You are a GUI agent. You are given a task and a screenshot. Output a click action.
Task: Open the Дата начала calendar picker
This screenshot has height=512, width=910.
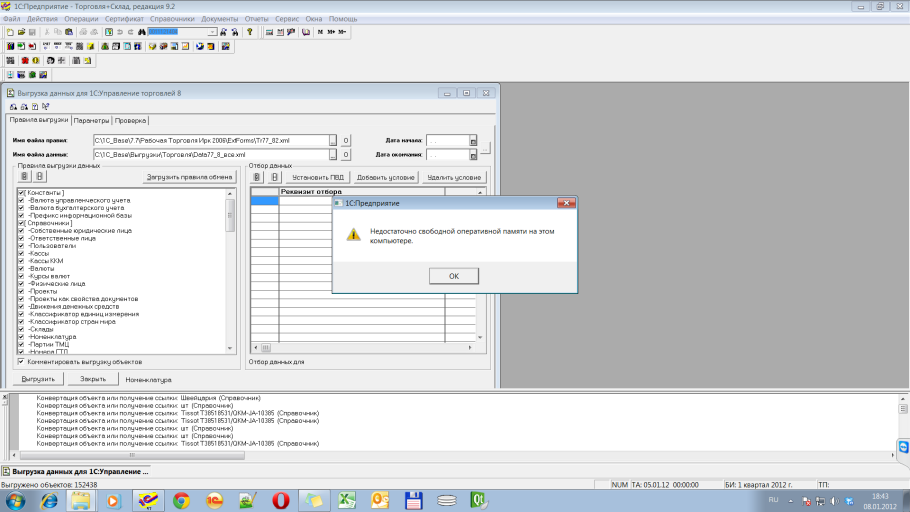[473, 141]
